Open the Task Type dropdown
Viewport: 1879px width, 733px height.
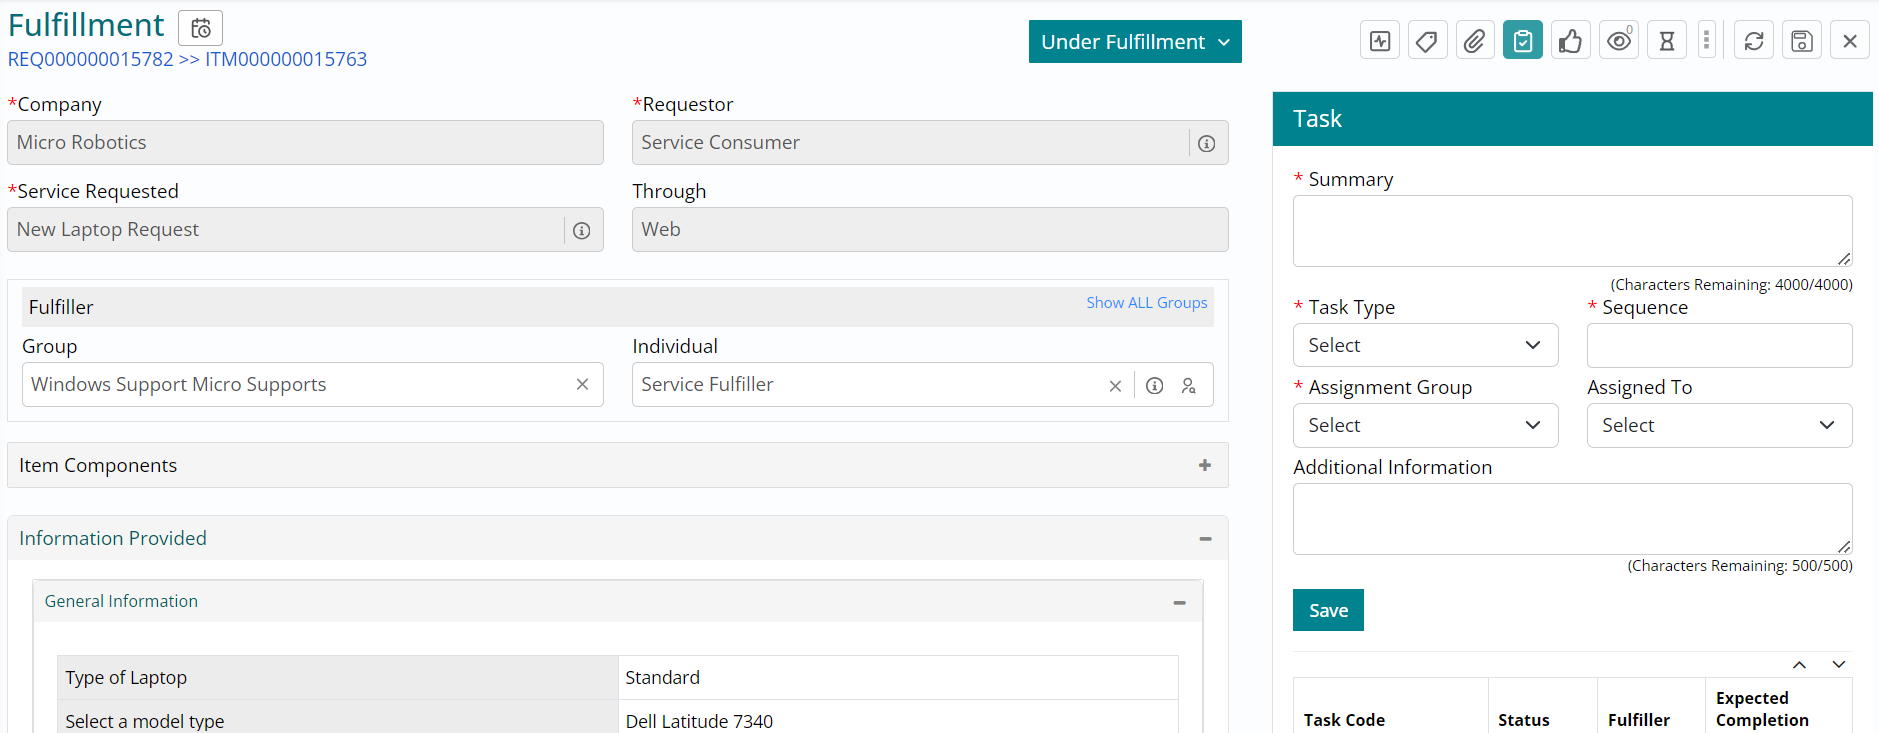click(1424, 345)
